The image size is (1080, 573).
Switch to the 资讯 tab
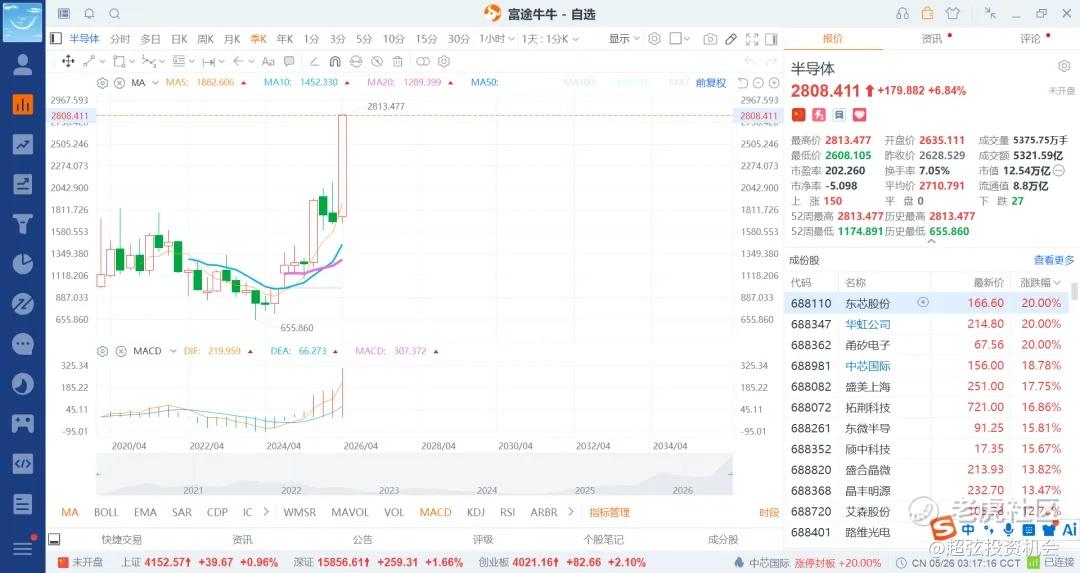pos(932,39)
